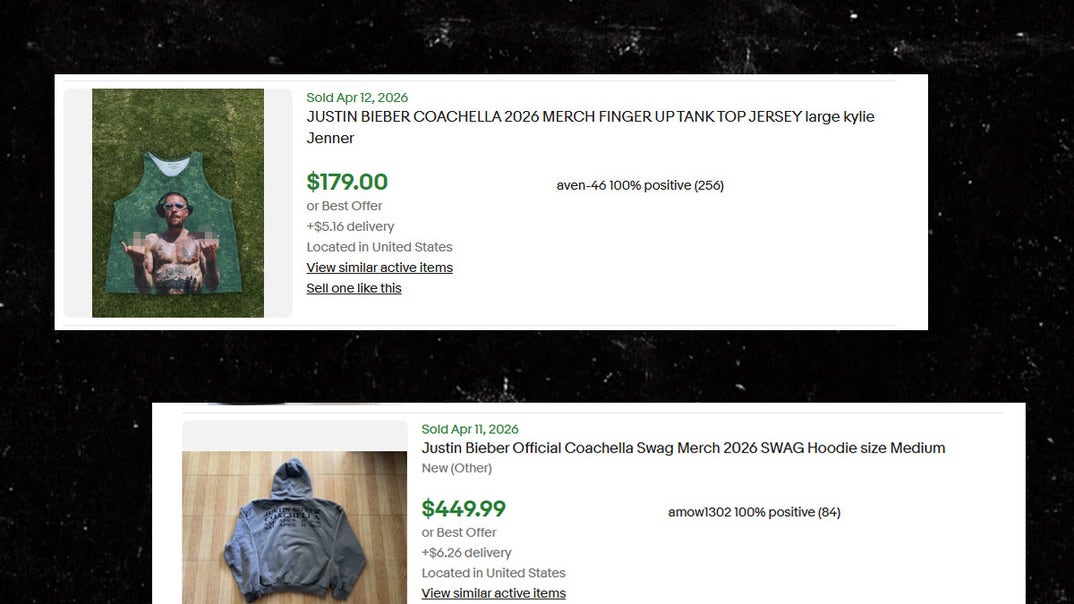Open seller profile aven-46

pos(583,185)
